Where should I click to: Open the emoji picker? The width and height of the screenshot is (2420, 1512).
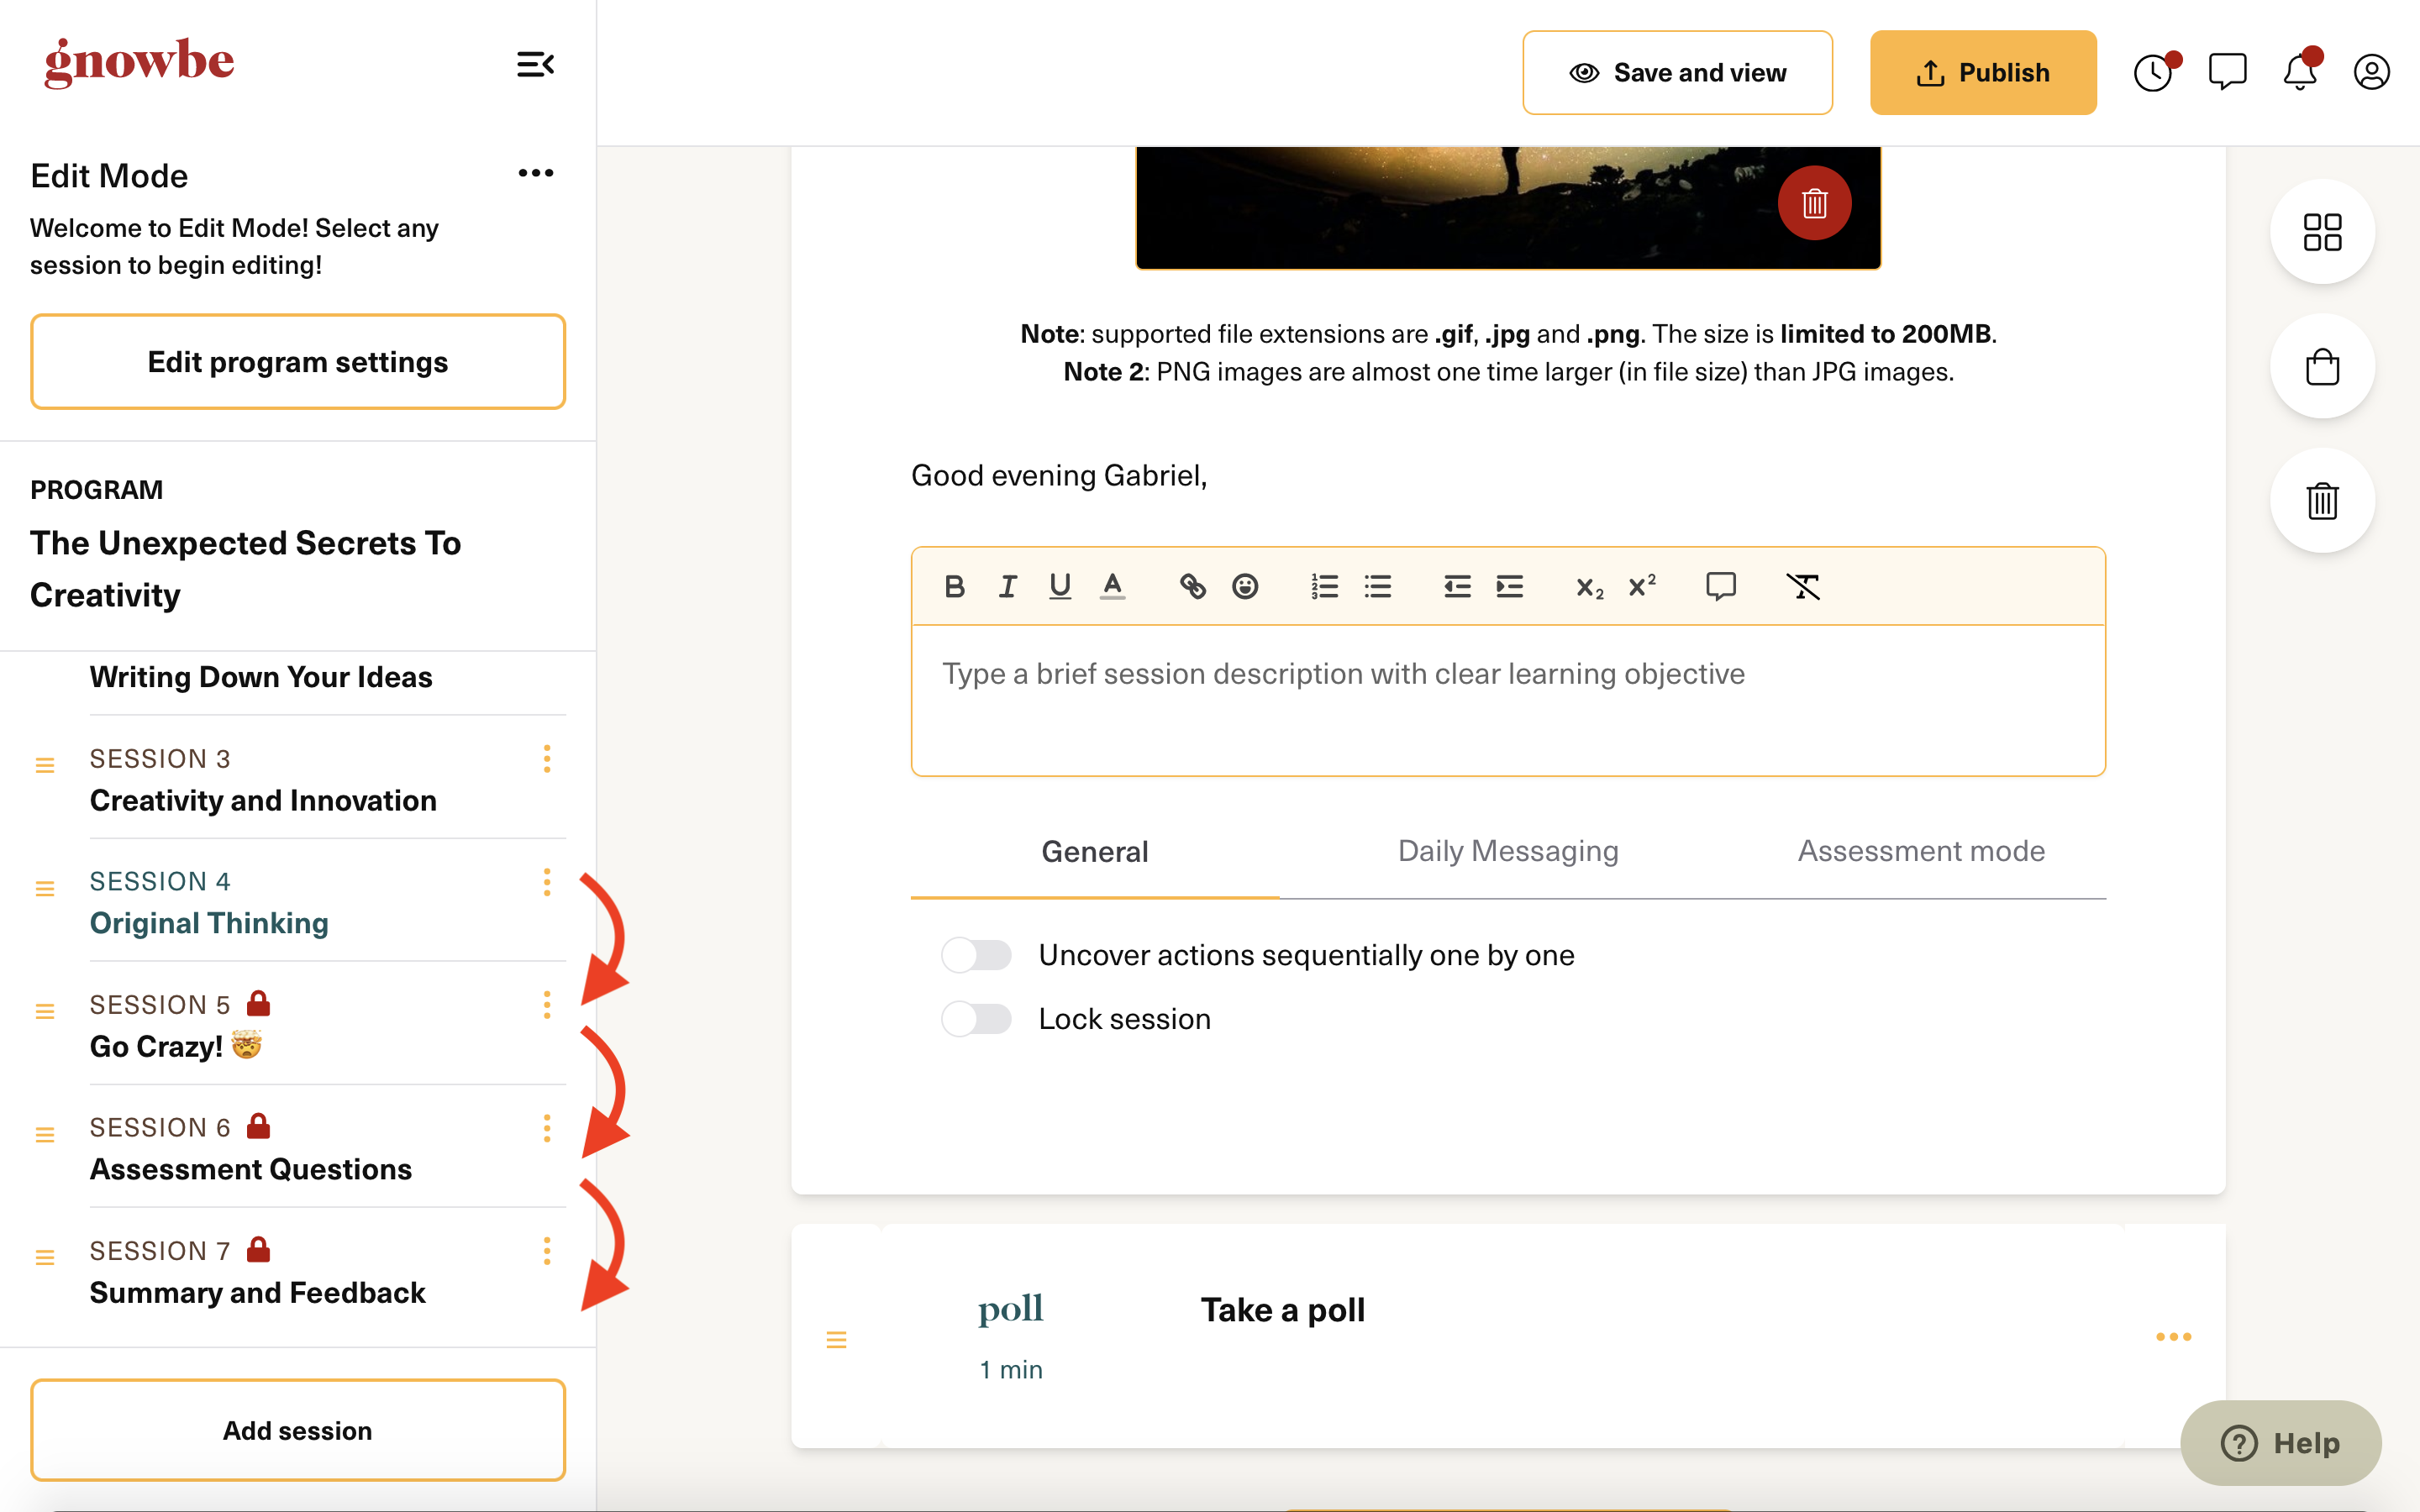coord(1245,587)
